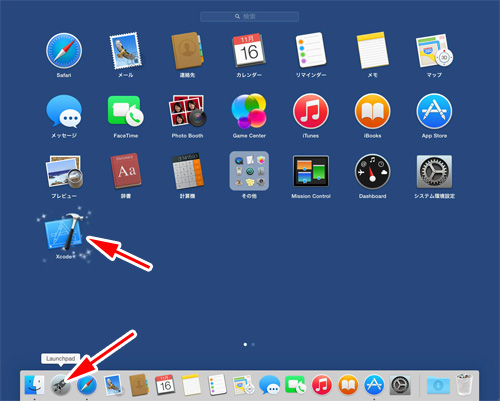The height and width of the screenshot is (401, 500).
Task: Open FaceTime in Launchpad grid
Action: click(125, 111)
